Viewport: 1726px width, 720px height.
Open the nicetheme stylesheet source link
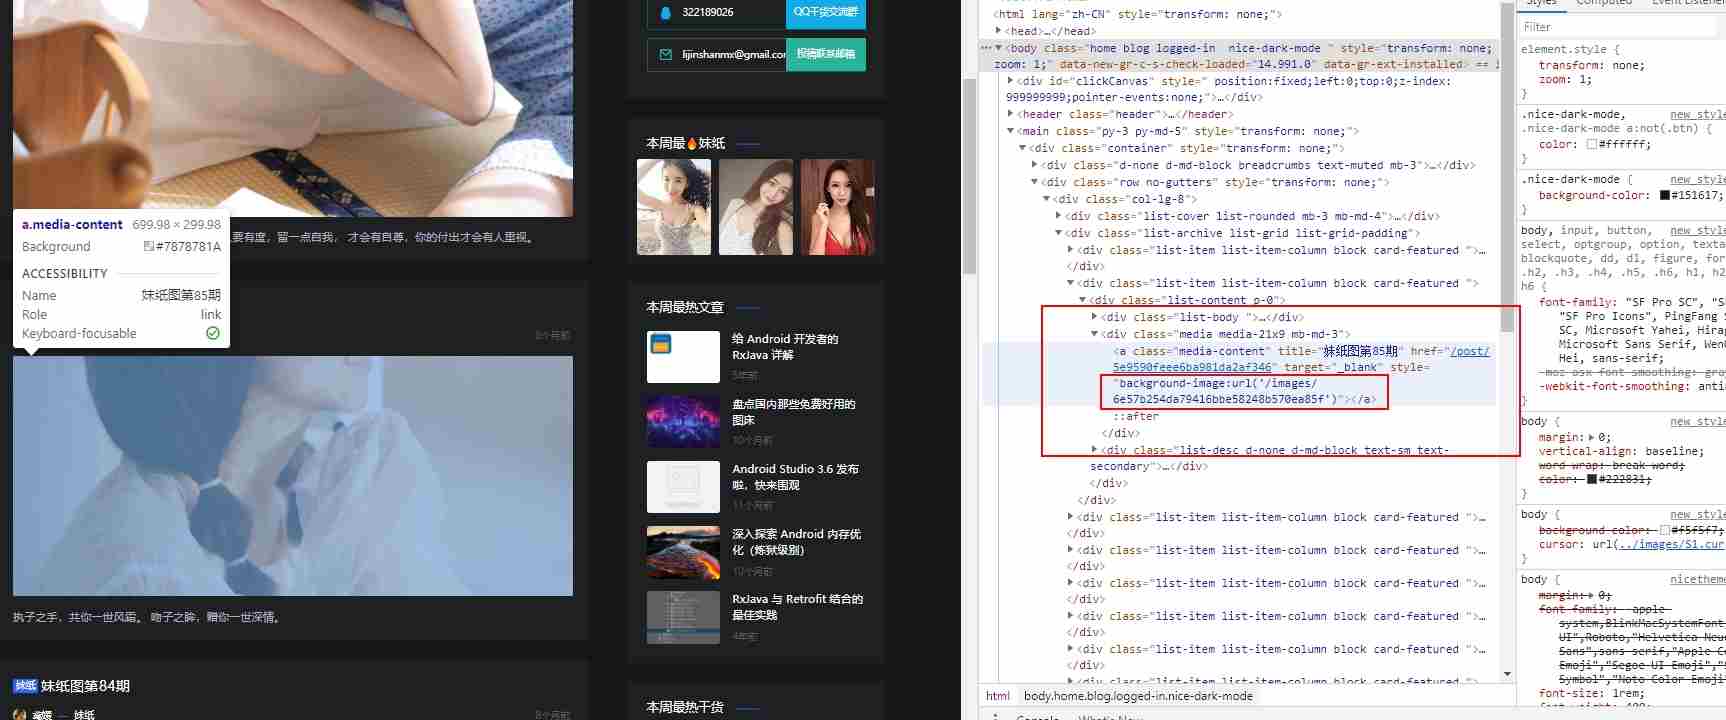[x=1697, y=579]
